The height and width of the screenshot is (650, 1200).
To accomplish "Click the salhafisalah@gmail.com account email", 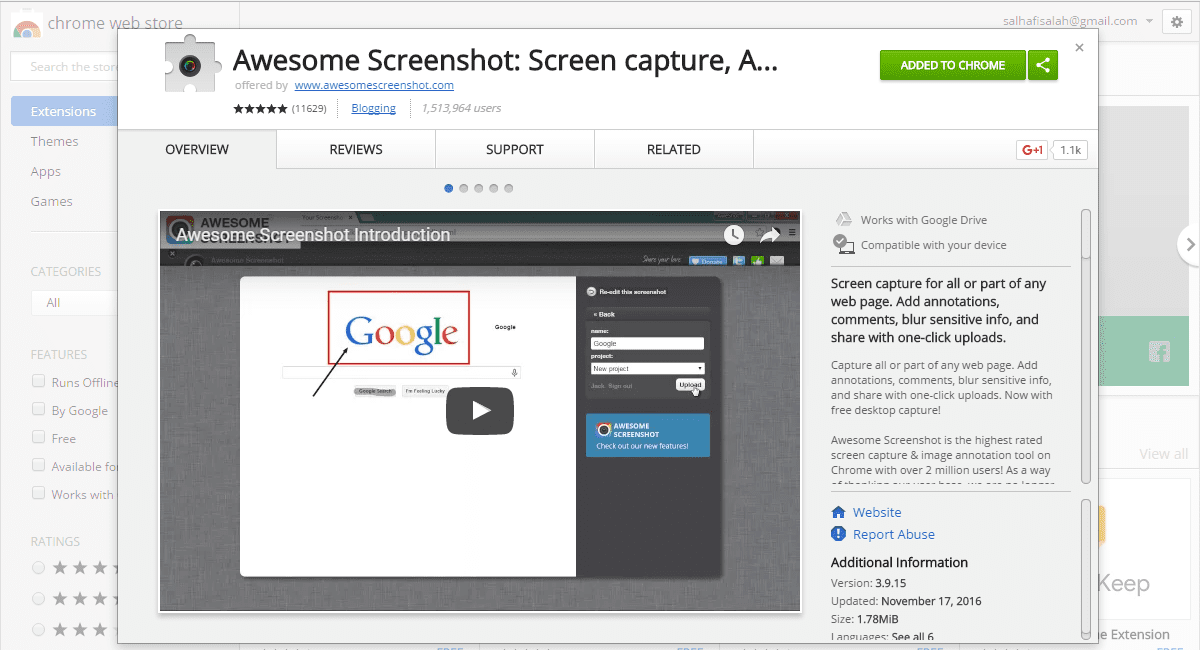I will click(1070, 21).
